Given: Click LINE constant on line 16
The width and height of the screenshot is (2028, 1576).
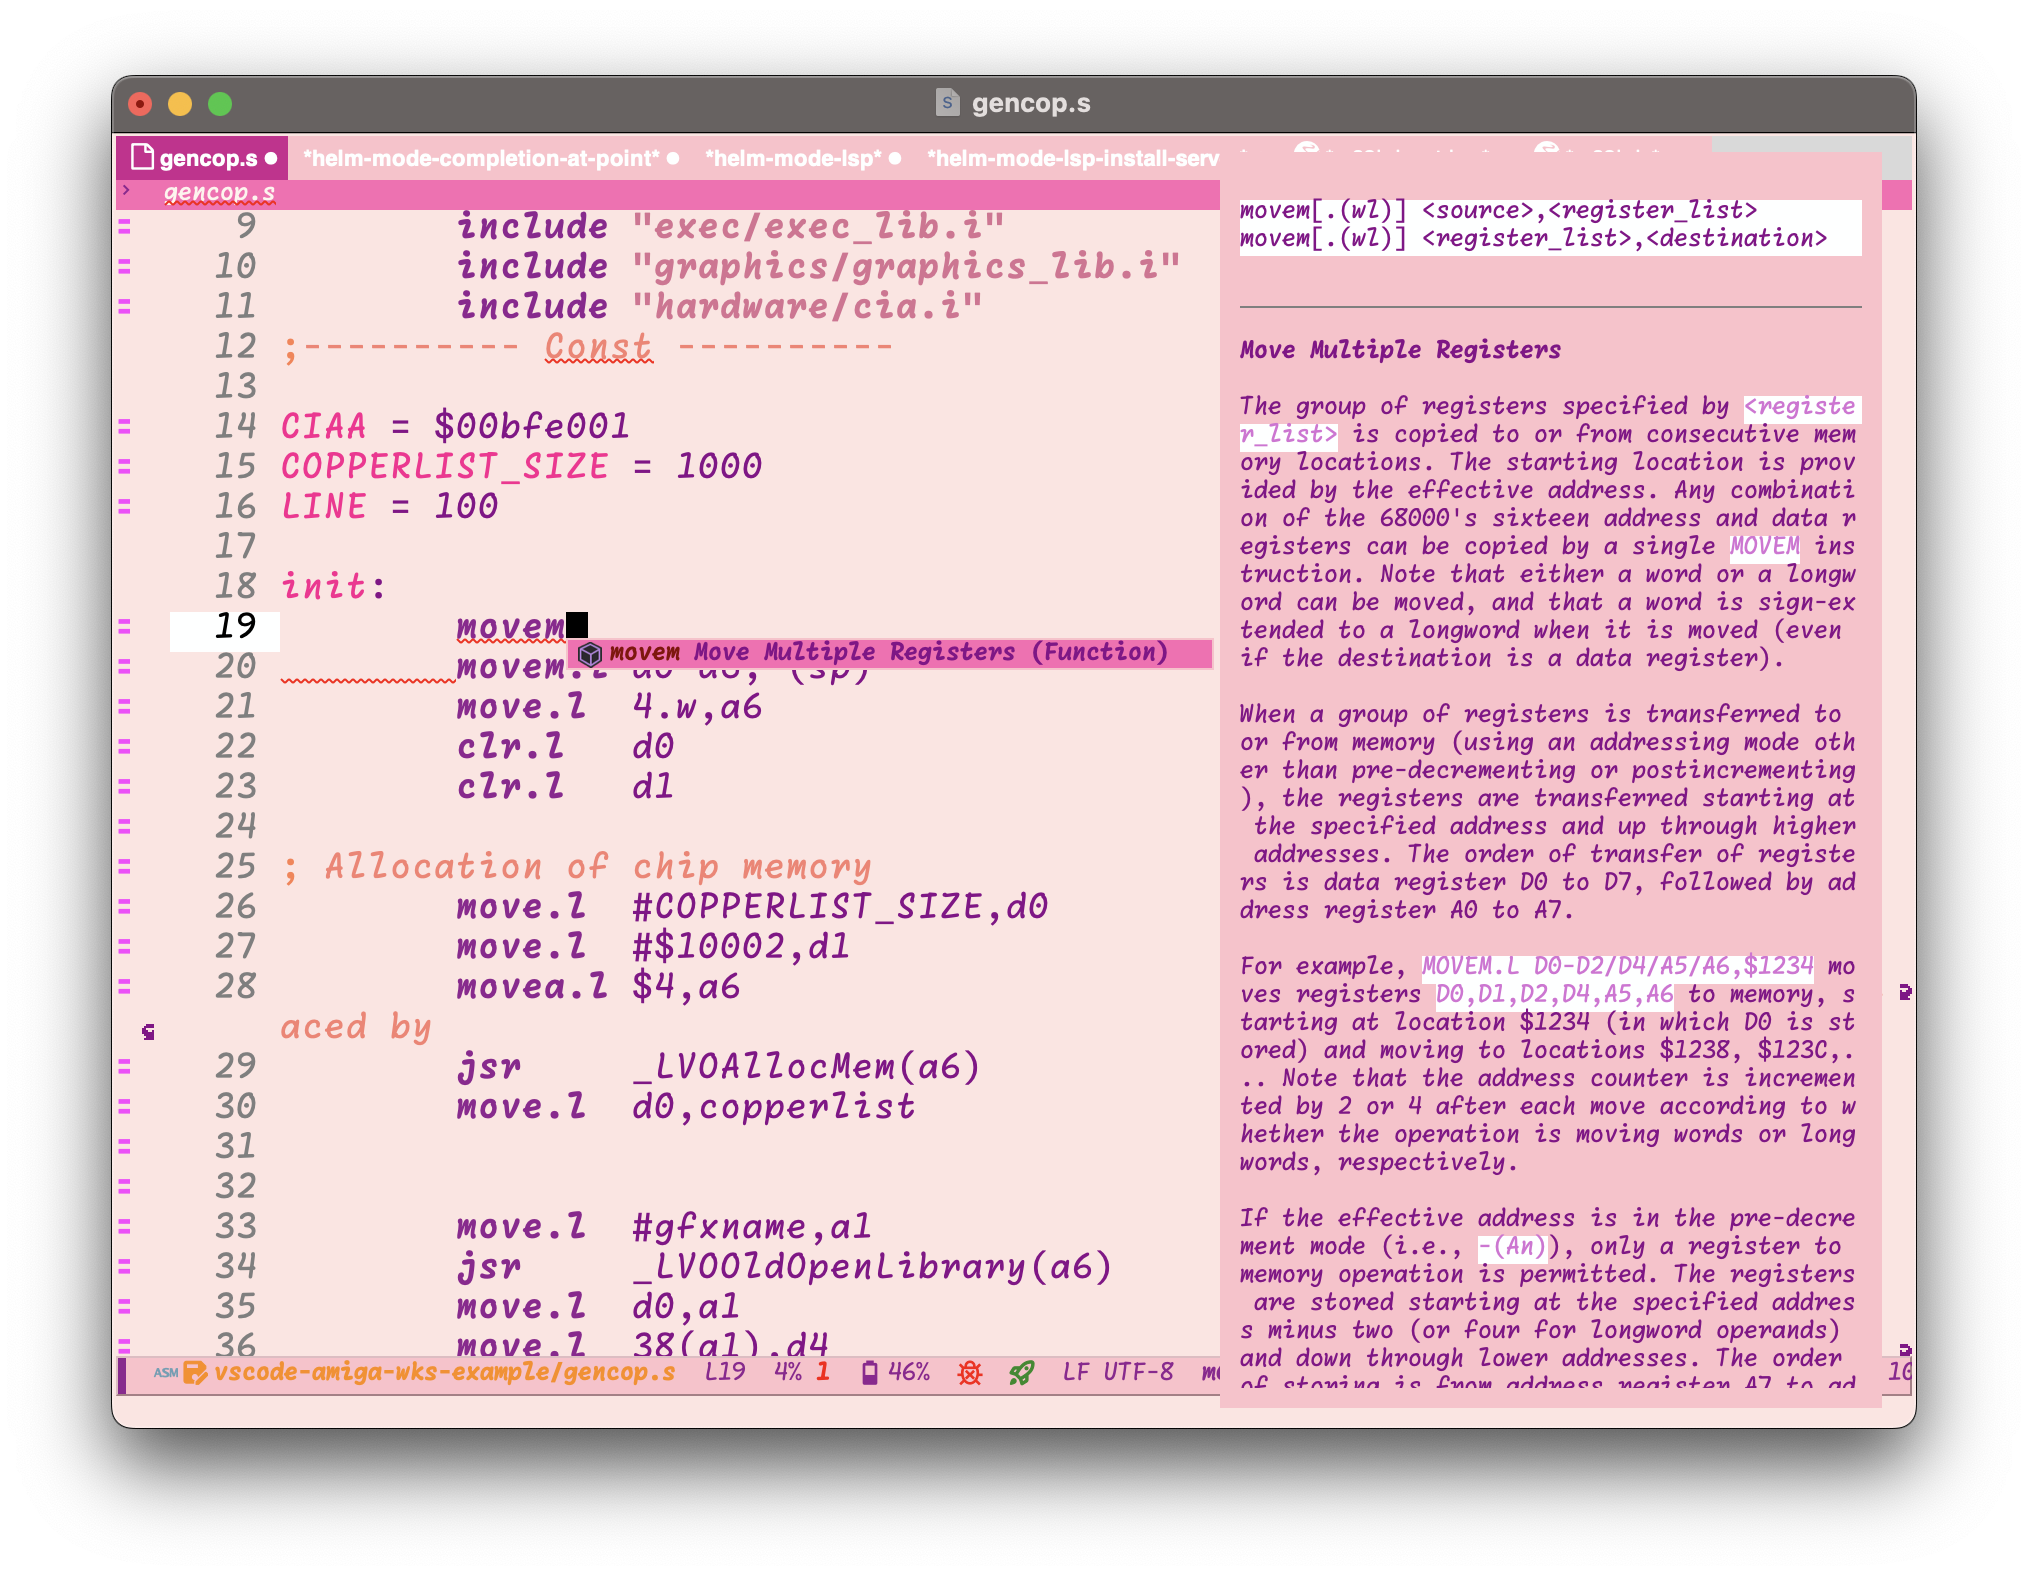Looking at the screenshot, I should (x=323, y=507).
